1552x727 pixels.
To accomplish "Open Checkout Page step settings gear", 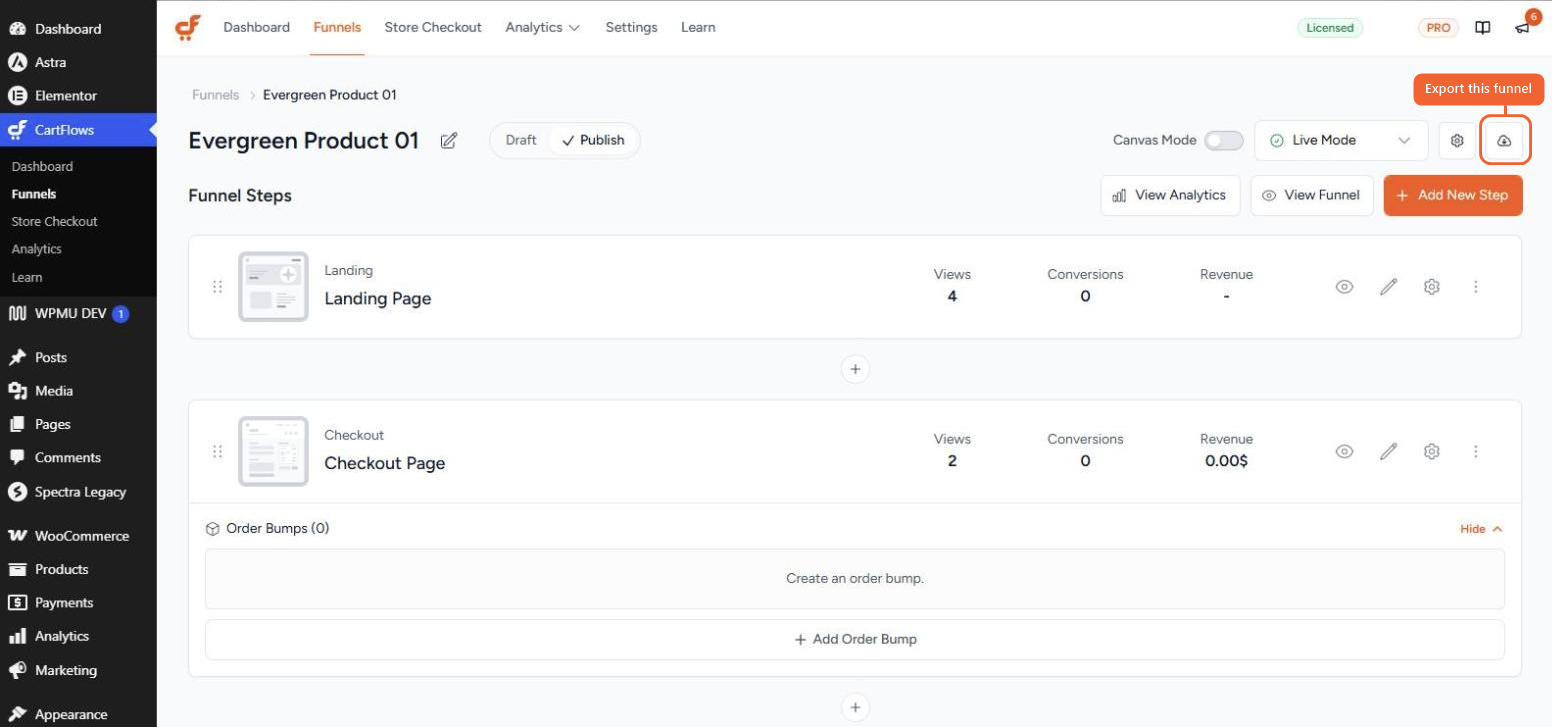I will click(x=1431, y=452).
